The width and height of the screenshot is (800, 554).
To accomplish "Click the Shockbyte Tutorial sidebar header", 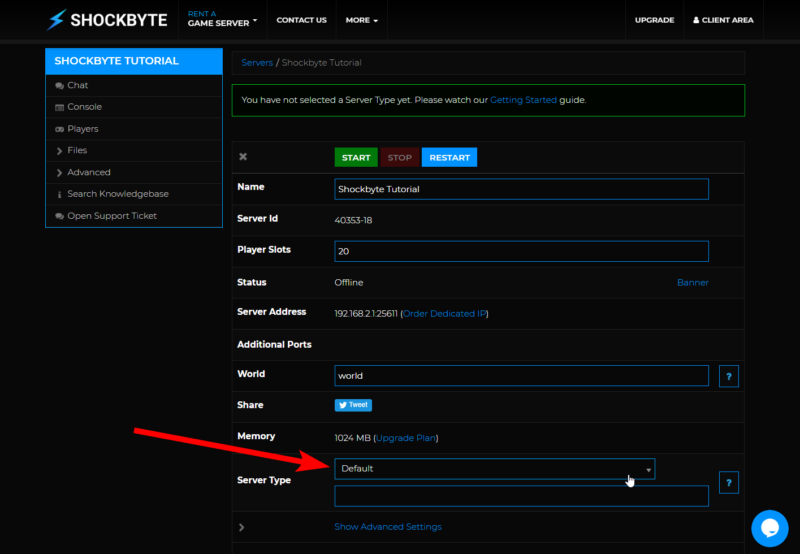I will 134,61.
